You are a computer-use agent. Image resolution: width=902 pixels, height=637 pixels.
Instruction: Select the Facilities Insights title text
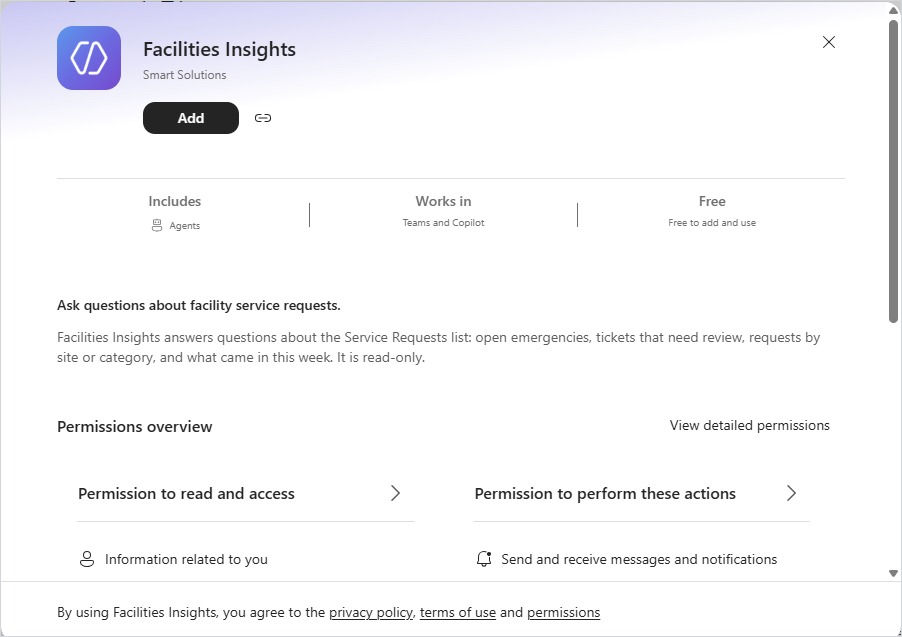tap(219, 49)
